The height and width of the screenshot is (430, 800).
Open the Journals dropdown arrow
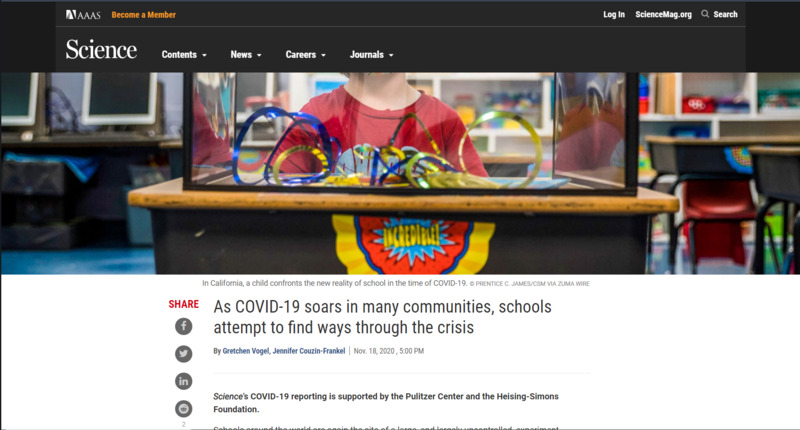pos(391,55)
